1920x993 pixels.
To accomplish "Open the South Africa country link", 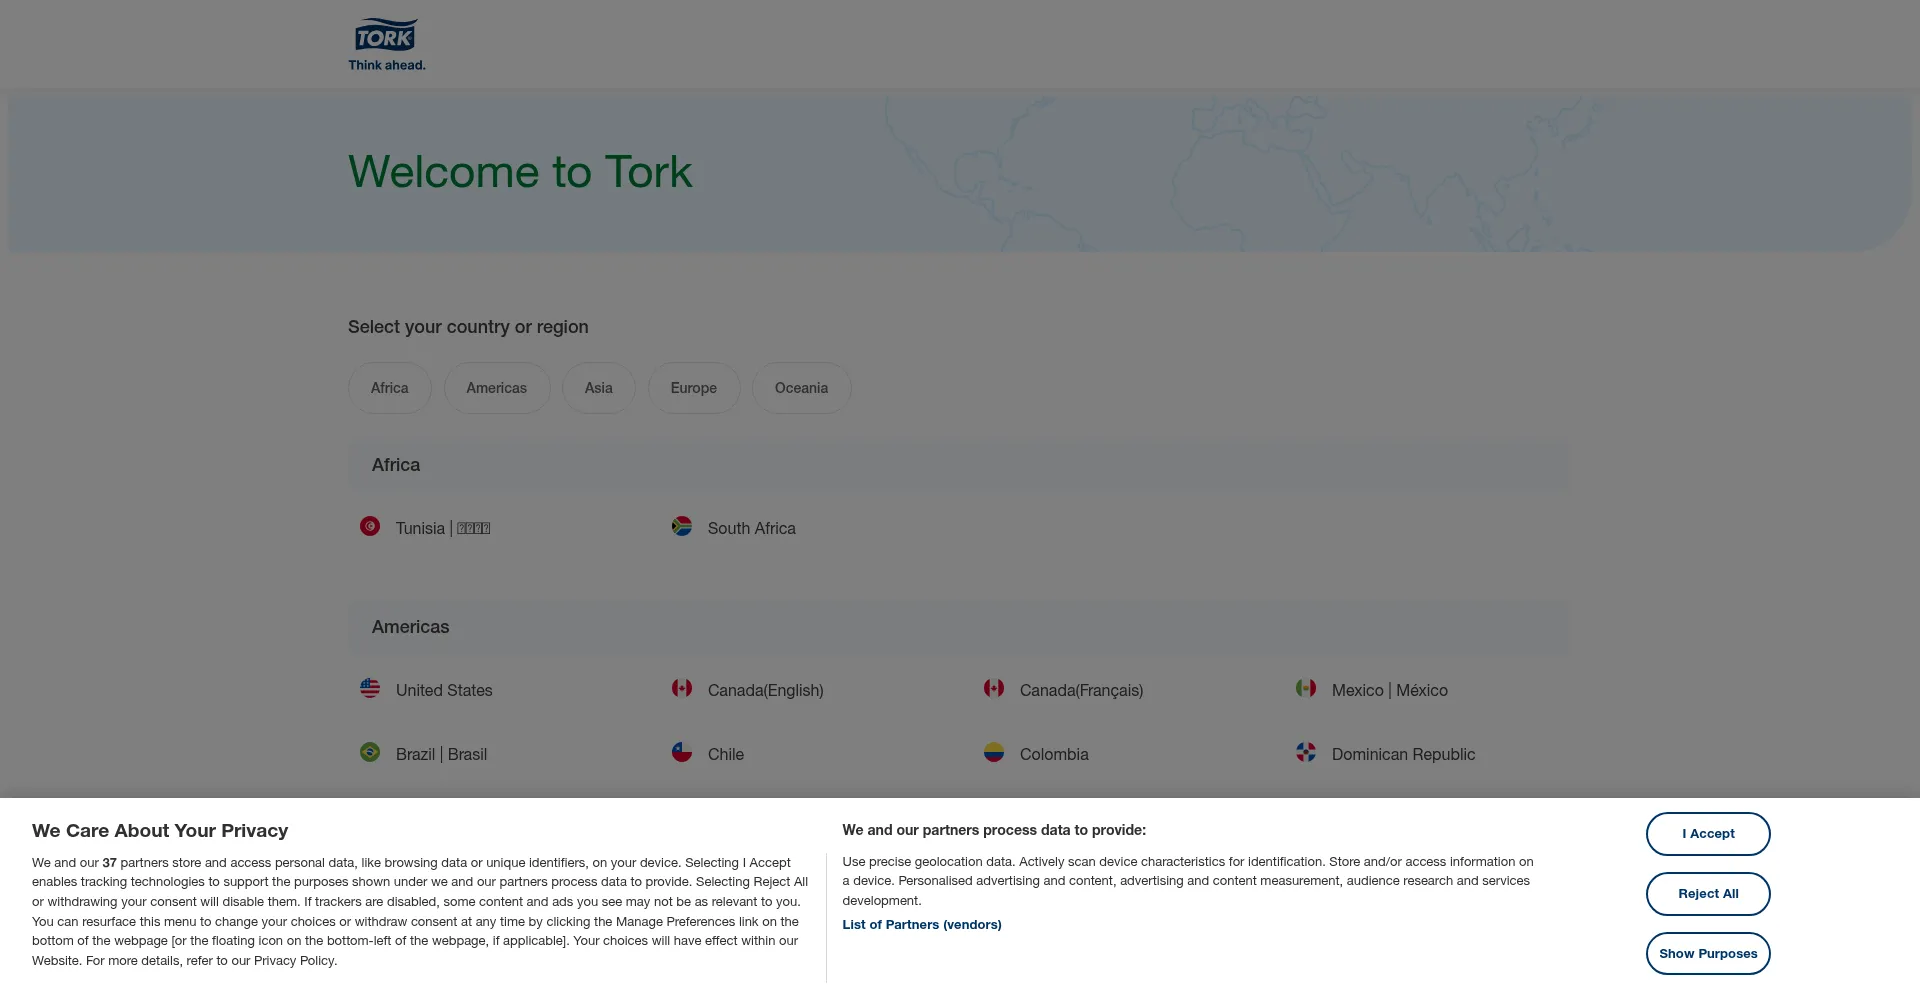I will (x=752, y=529).
